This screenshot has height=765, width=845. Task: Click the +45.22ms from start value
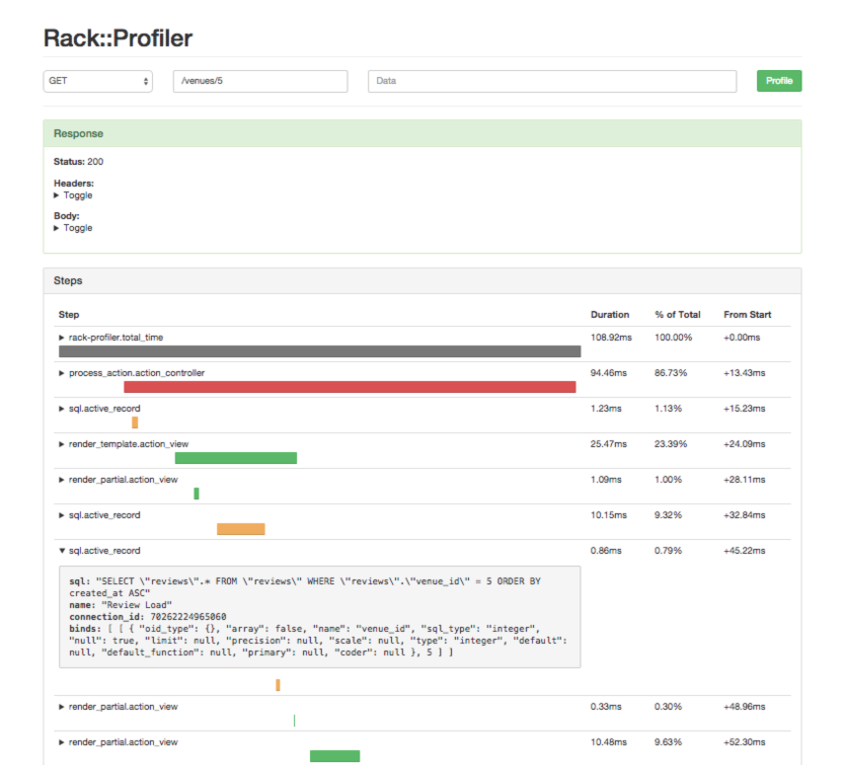pos(744,551)
